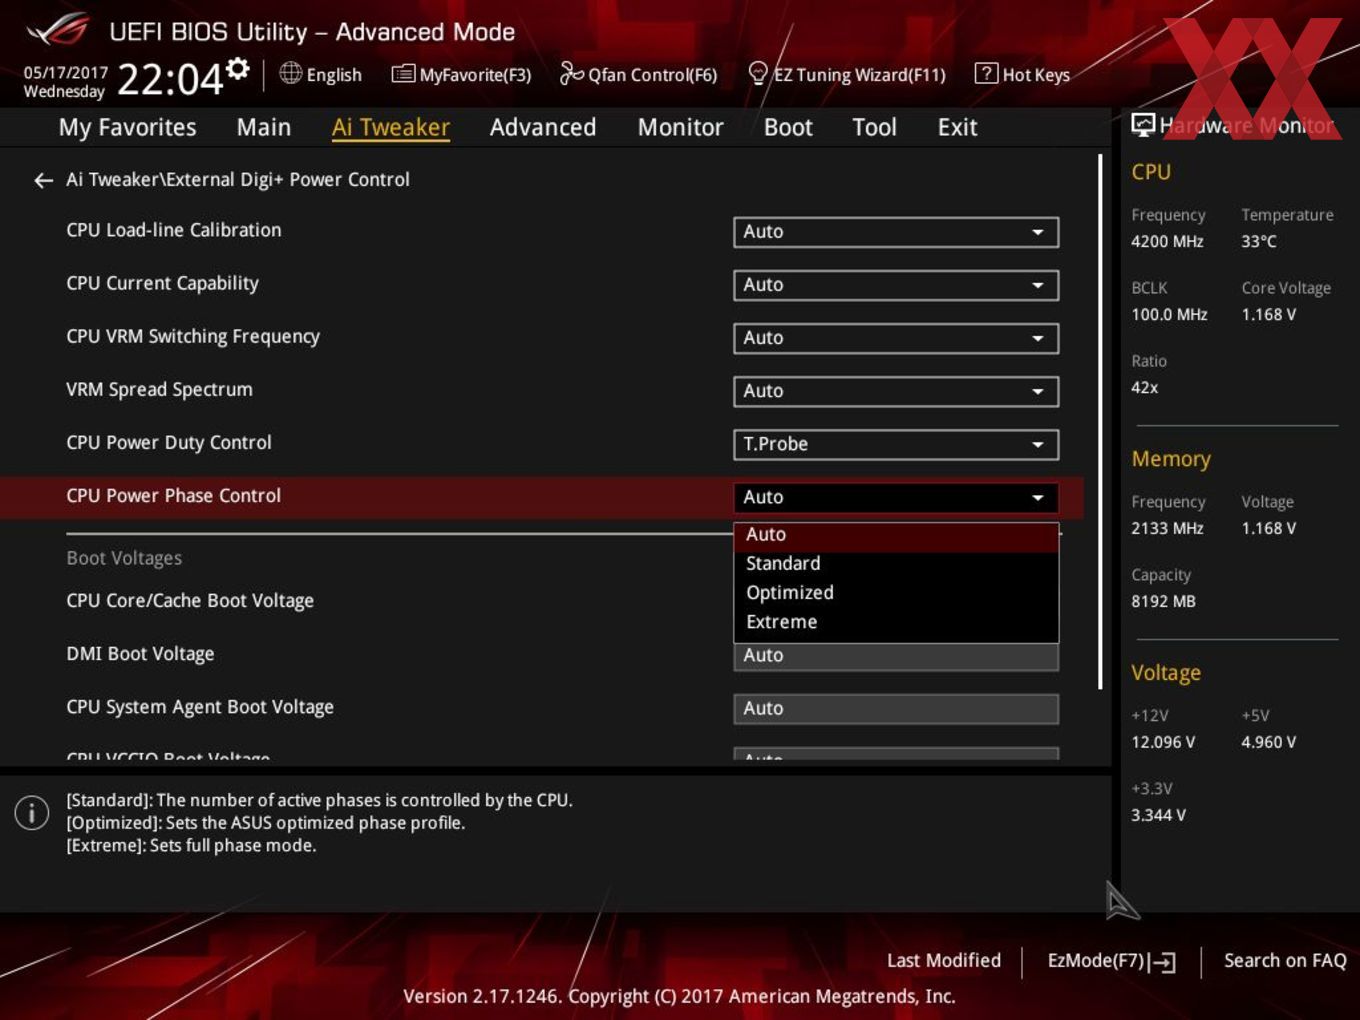Screen dimensions: 1360x1020
Task: Select Standard in phase control list
Action: pyautogui.click(x=896, y=564)
